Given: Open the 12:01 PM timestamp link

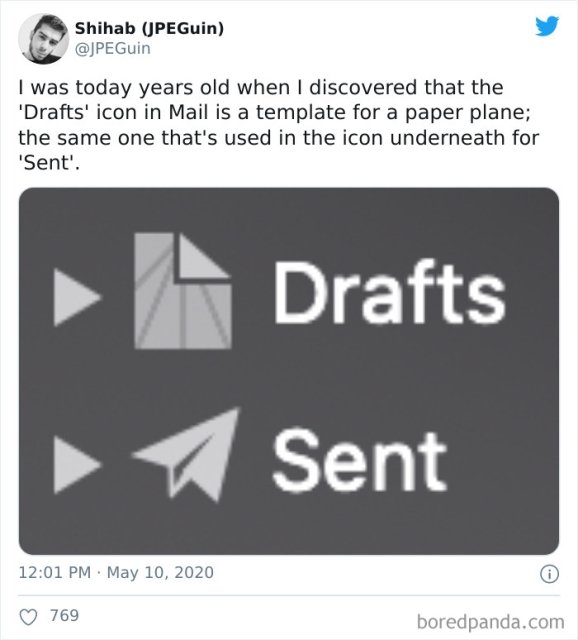Looking at the screenshot, I should tap(55, 572).
